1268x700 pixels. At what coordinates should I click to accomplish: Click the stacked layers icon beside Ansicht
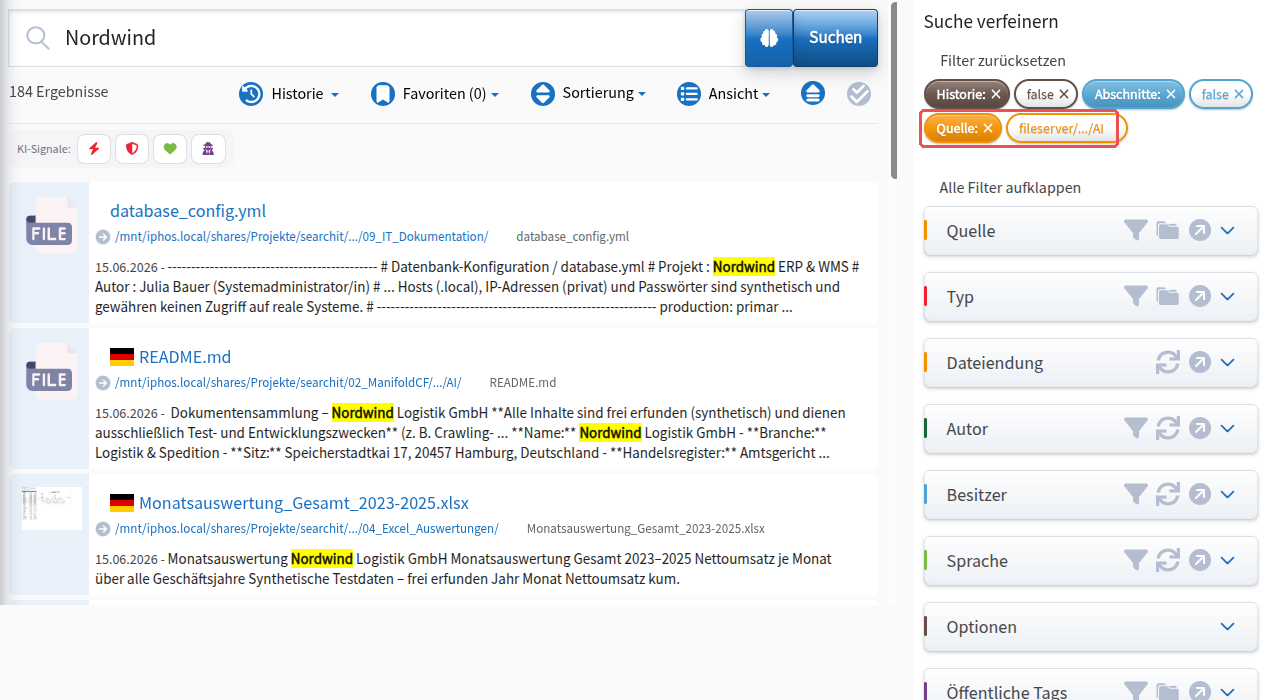pos(813,93)
